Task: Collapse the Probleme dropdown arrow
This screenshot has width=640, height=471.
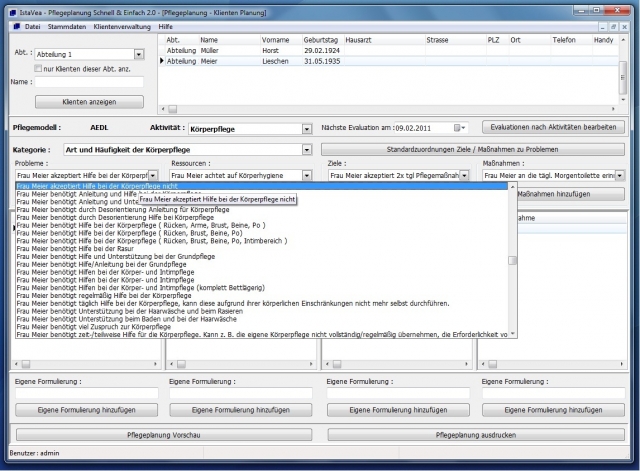Action: tap(153, 176)
